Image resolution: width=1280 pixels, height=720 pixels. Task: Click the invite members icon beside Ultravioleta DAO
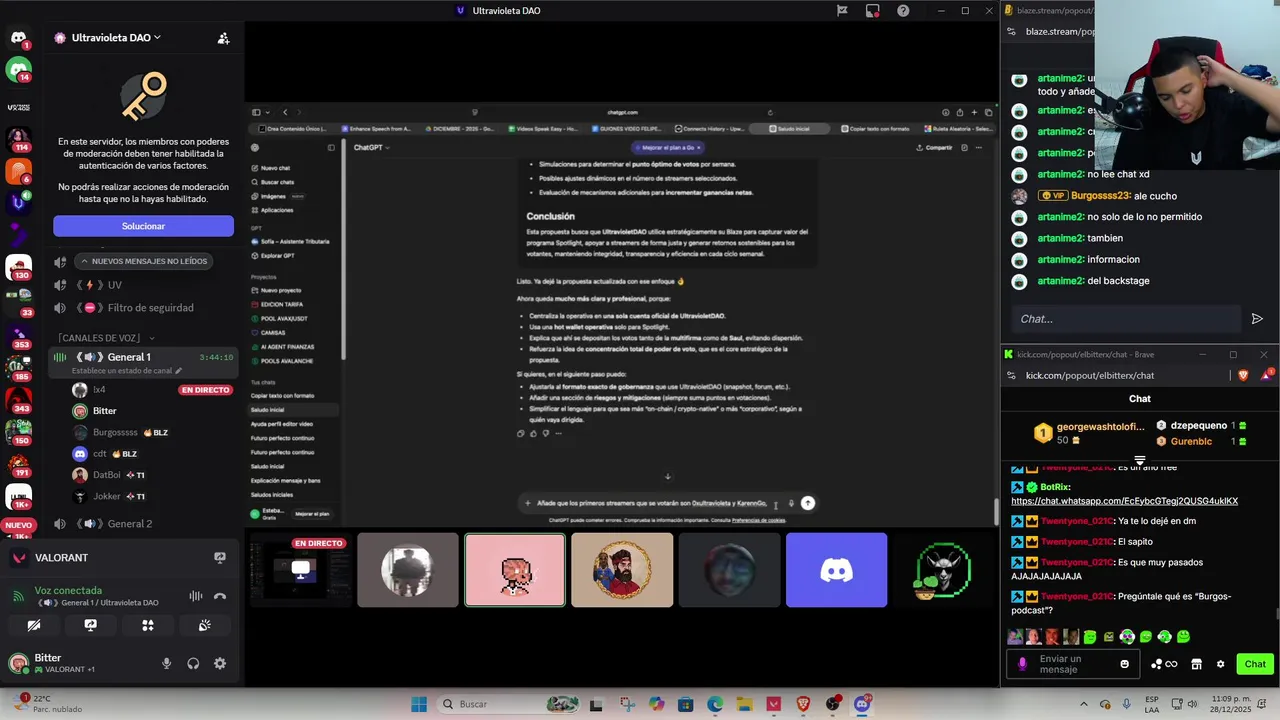click(223, 38)
